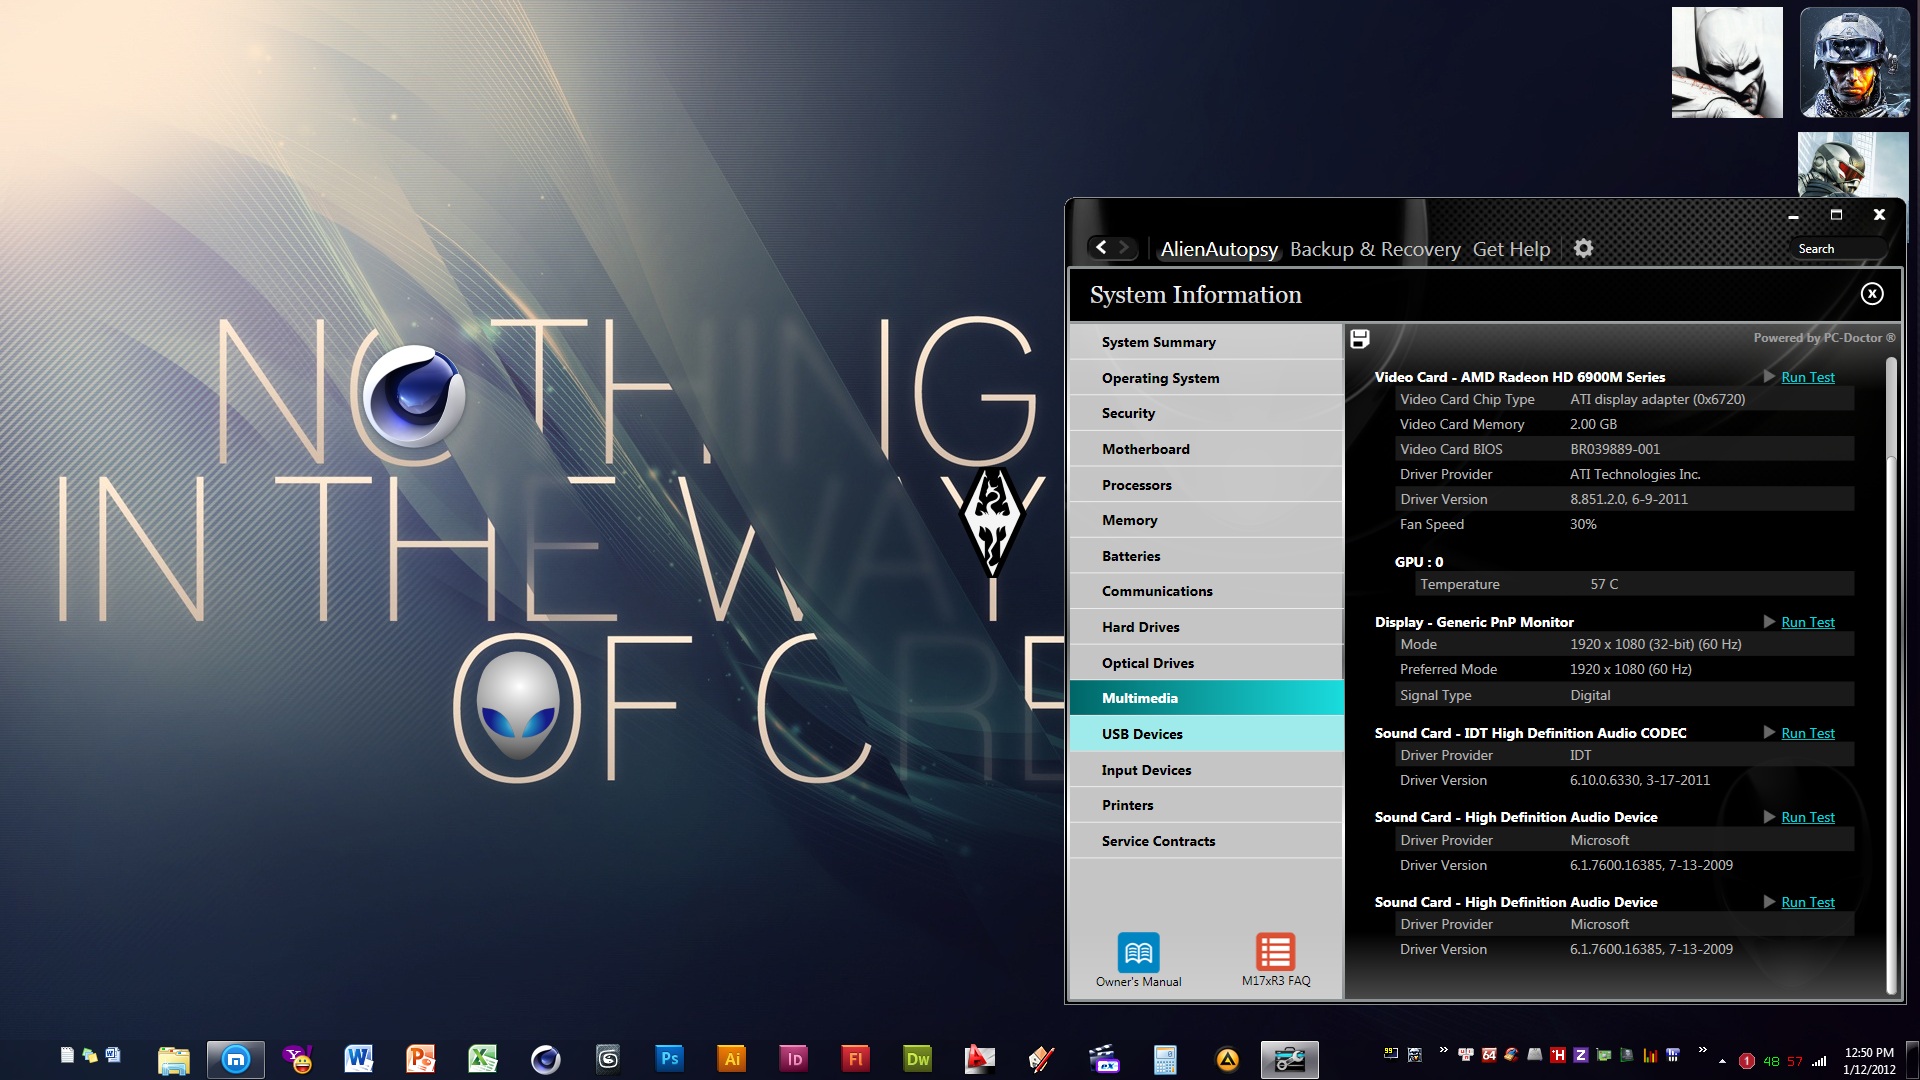
Task: Launch InDesign from the taskbar
Action: tap(794, 1059)
